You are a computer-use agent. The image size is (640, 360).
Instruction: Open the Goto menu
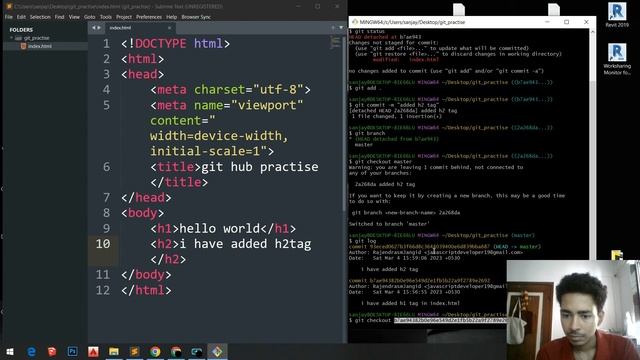(x=90, y=17)
